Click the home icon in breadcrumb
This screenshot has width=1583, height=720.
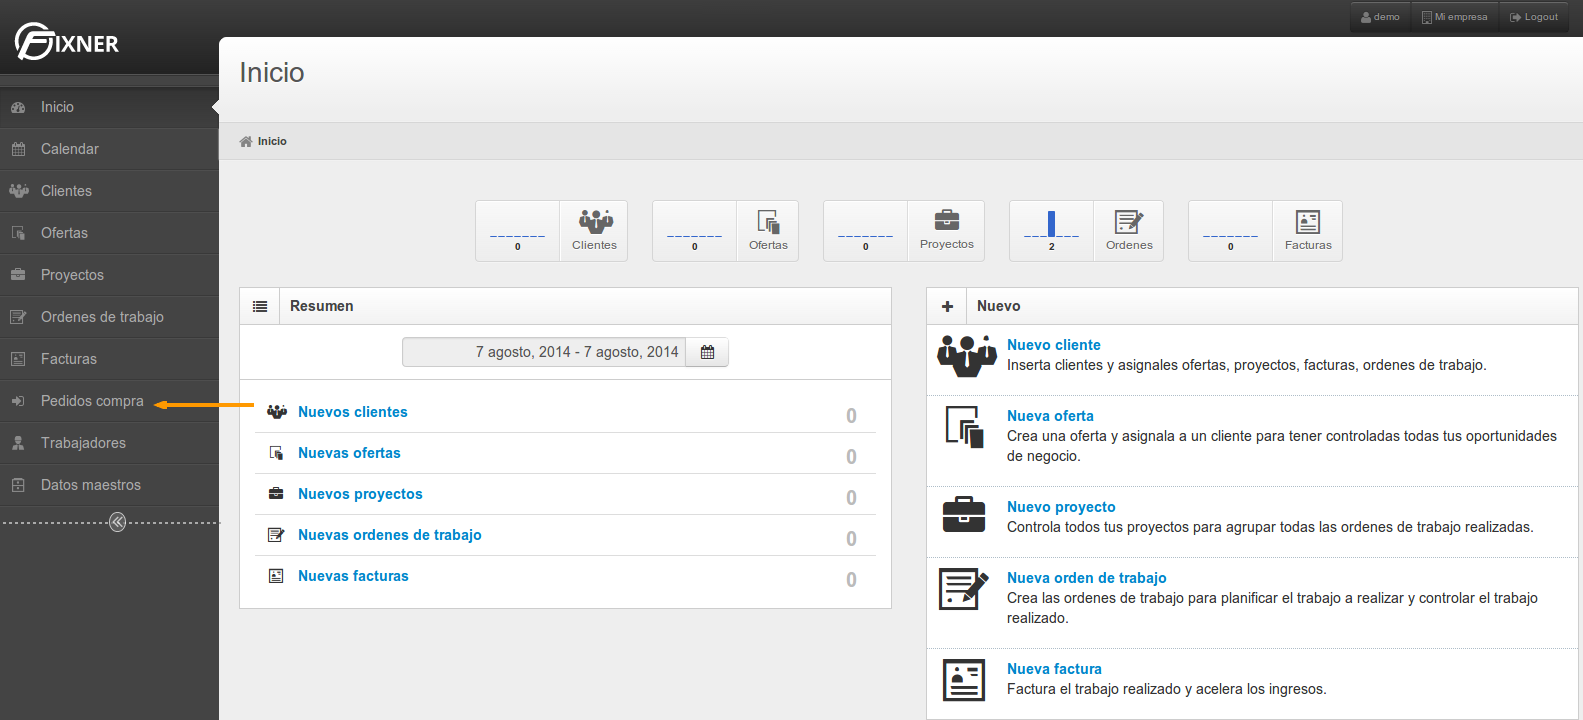coord(246,141)
